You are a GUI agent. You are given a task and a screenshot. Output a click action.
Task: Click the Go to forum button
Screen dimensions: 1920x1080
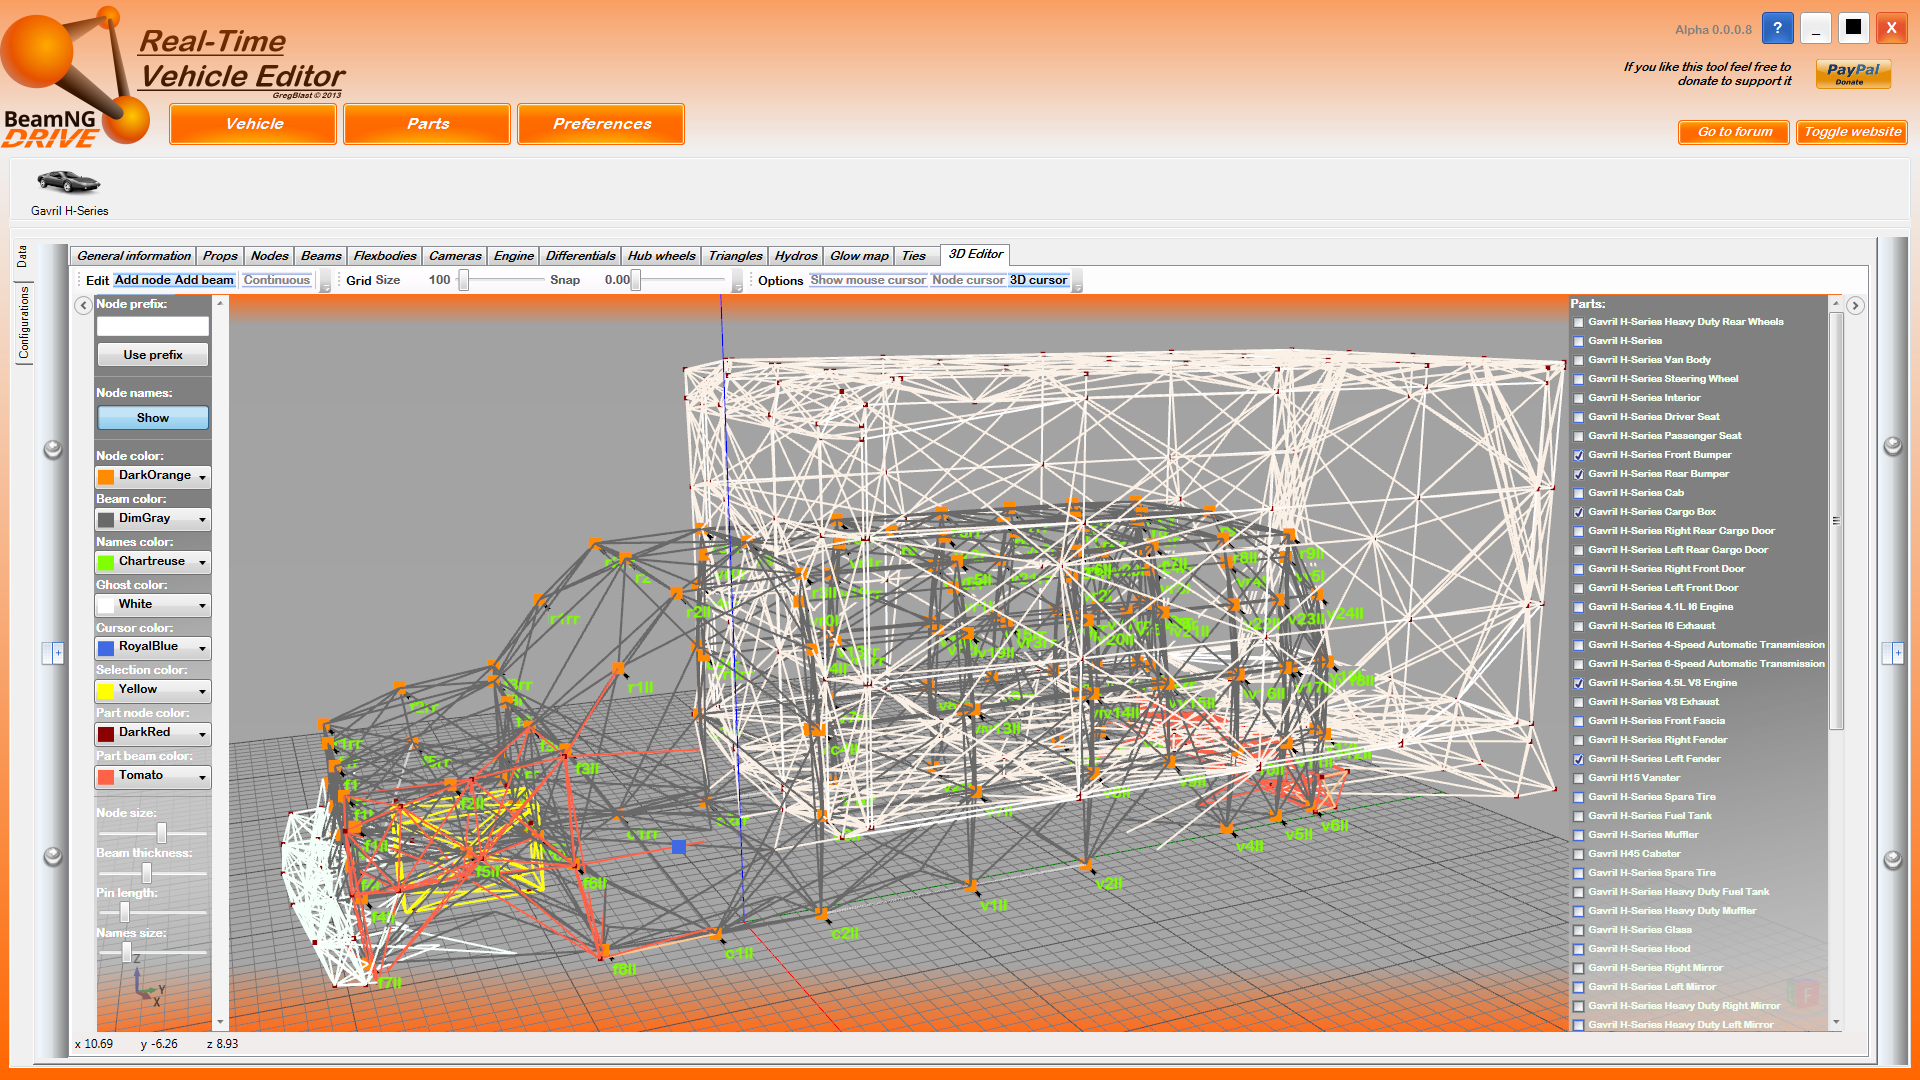[x=1734, y=132]
